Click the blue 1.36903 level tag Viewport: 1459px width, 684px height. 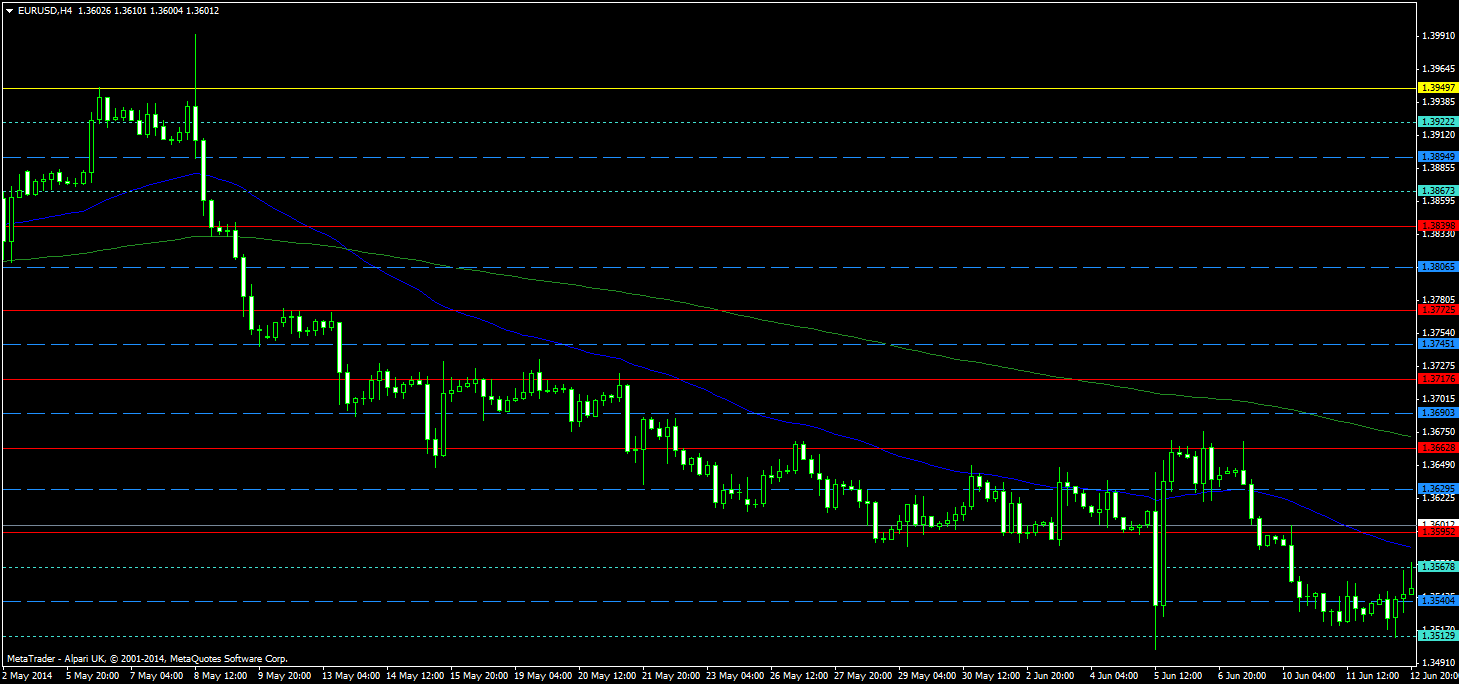(1438, 413)
